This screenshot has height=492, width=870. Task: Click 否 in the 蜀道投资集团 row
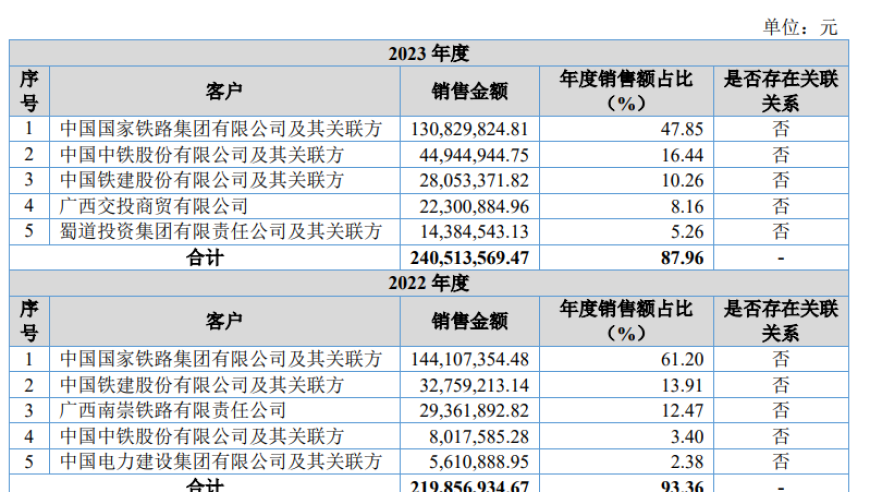pos(781,231)
